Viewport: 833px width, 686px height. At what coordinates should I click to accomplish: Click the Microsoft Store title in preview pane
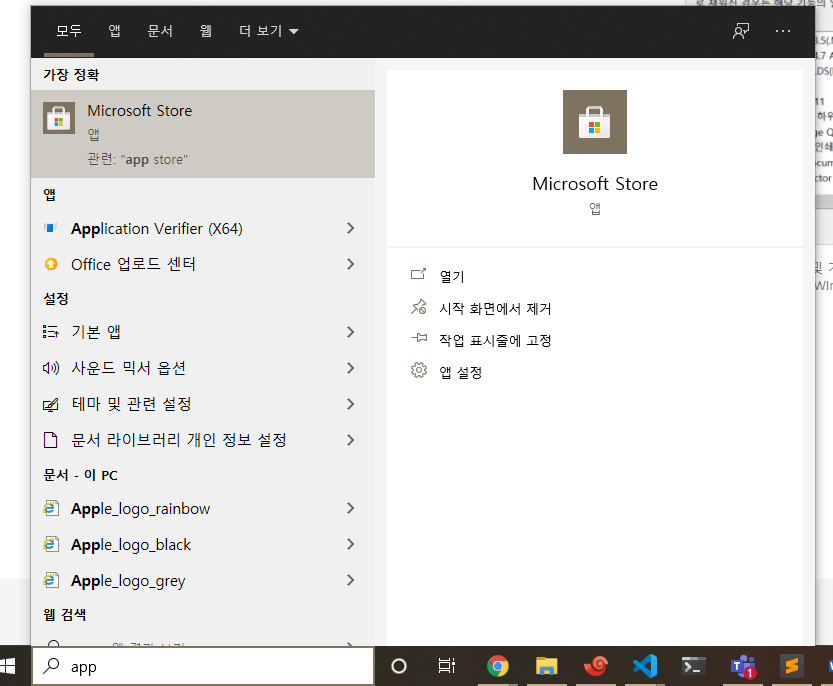click(595, 184)
